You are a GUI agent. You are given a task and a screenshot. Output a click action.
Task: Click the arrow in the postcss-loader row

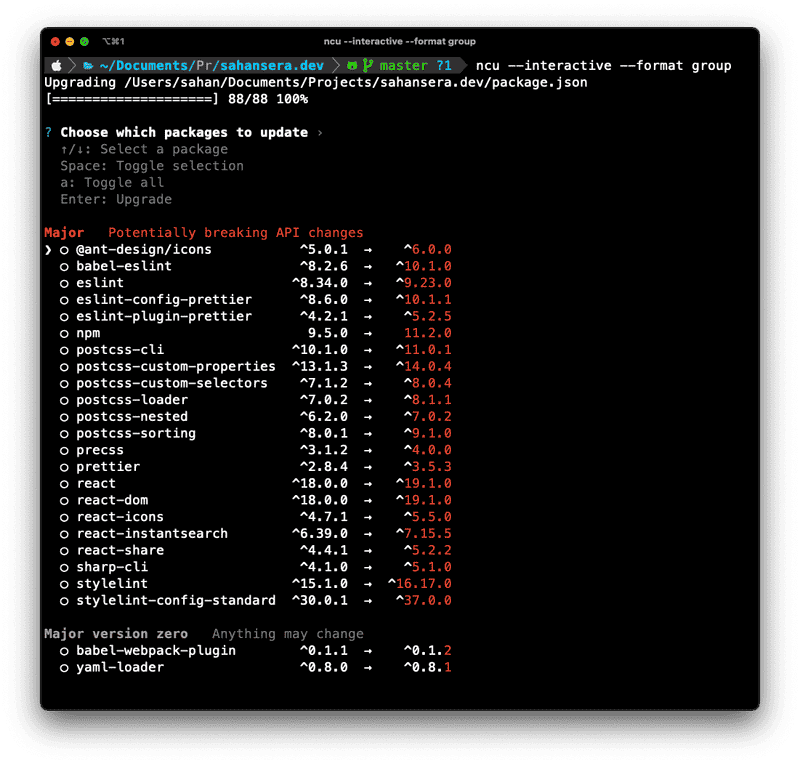tap(368, 401)
